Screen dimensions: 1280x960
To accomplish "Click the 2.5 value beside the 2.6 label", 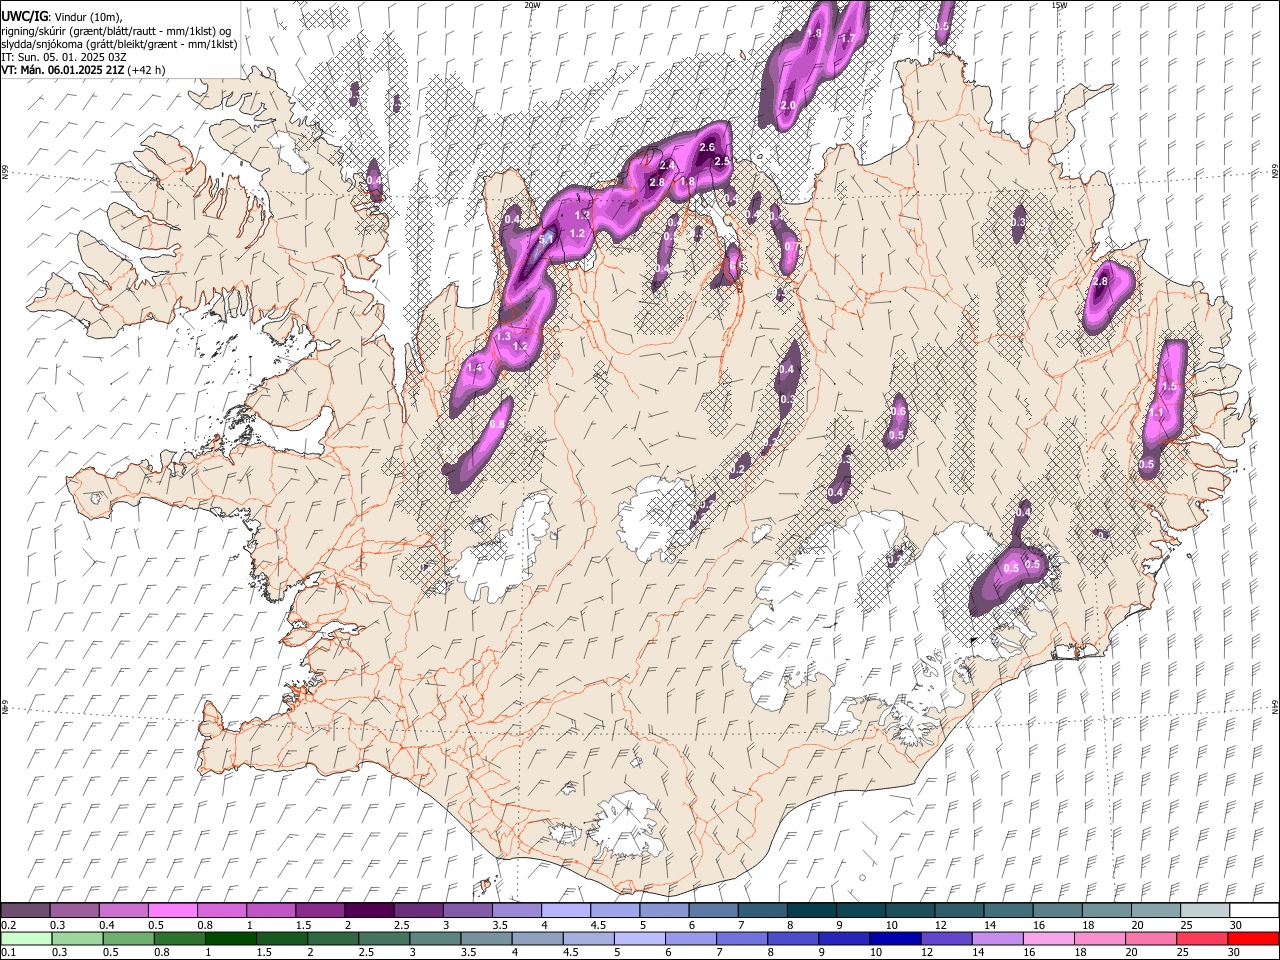I will (722, 161).
